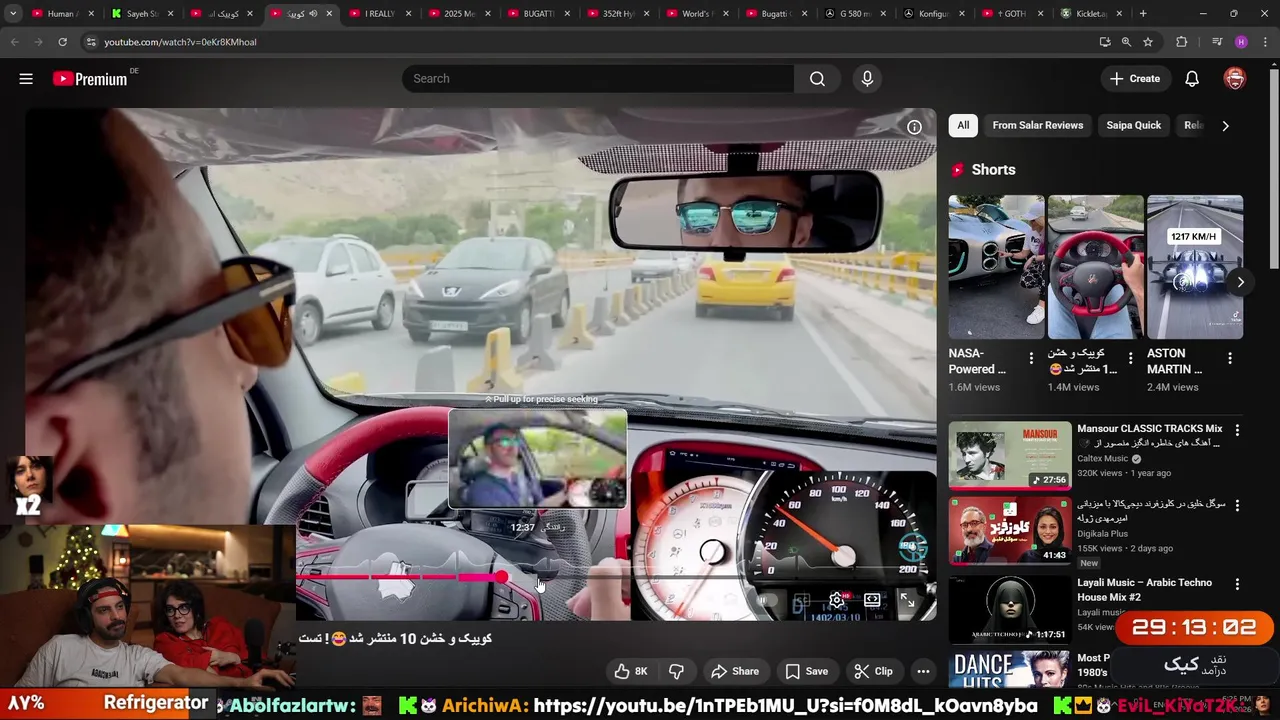This screenshot has width=1280, height=720.
Task: Advance Shorts shelf with next arrow
Action: pos(1240,282)
